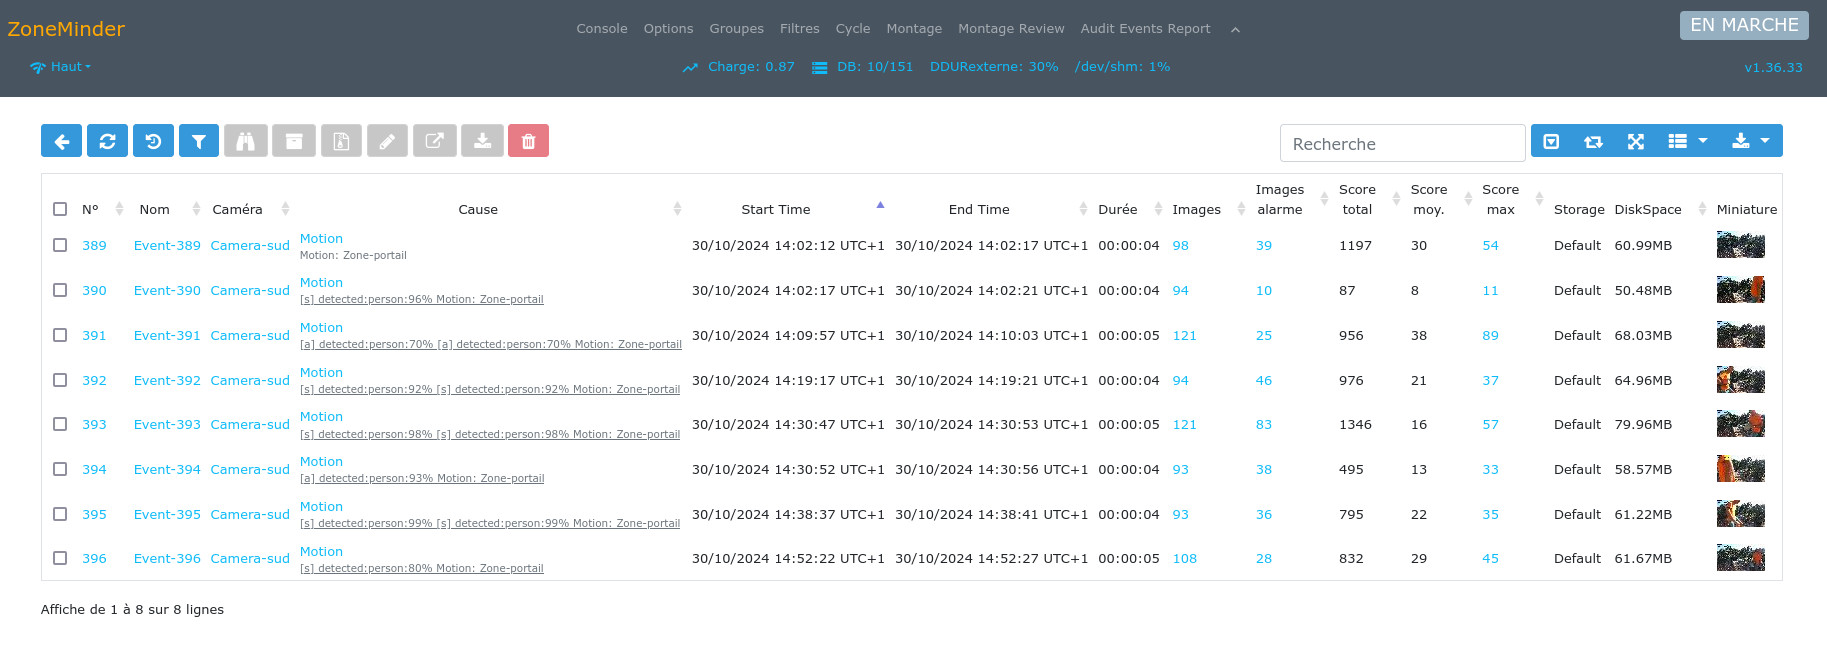Check the box for event 394
Viewport: 1827px width, 671px height.
pyautogui.click(x=60, y=469)
